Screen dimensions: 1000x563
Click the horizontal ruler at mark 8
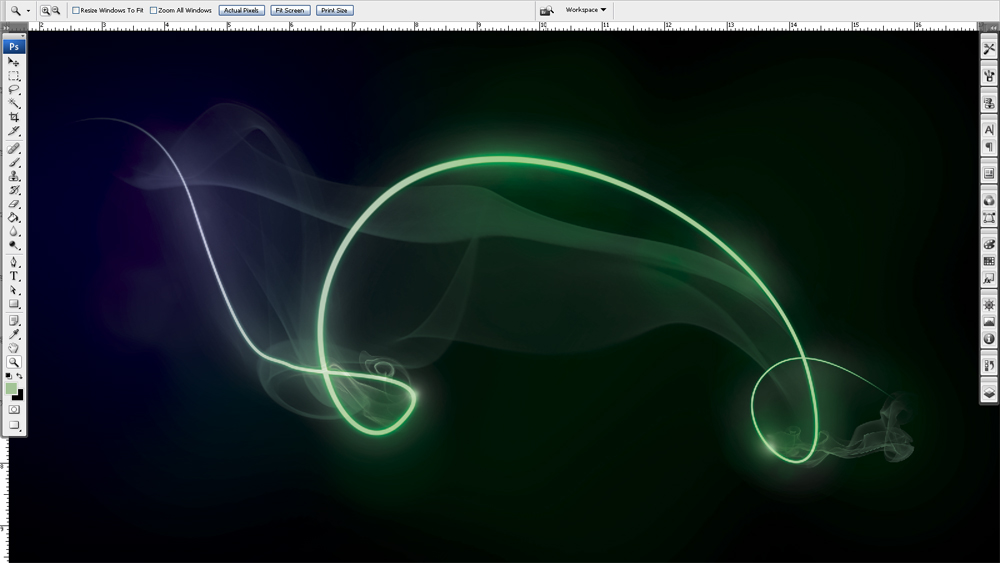point(416,26)
